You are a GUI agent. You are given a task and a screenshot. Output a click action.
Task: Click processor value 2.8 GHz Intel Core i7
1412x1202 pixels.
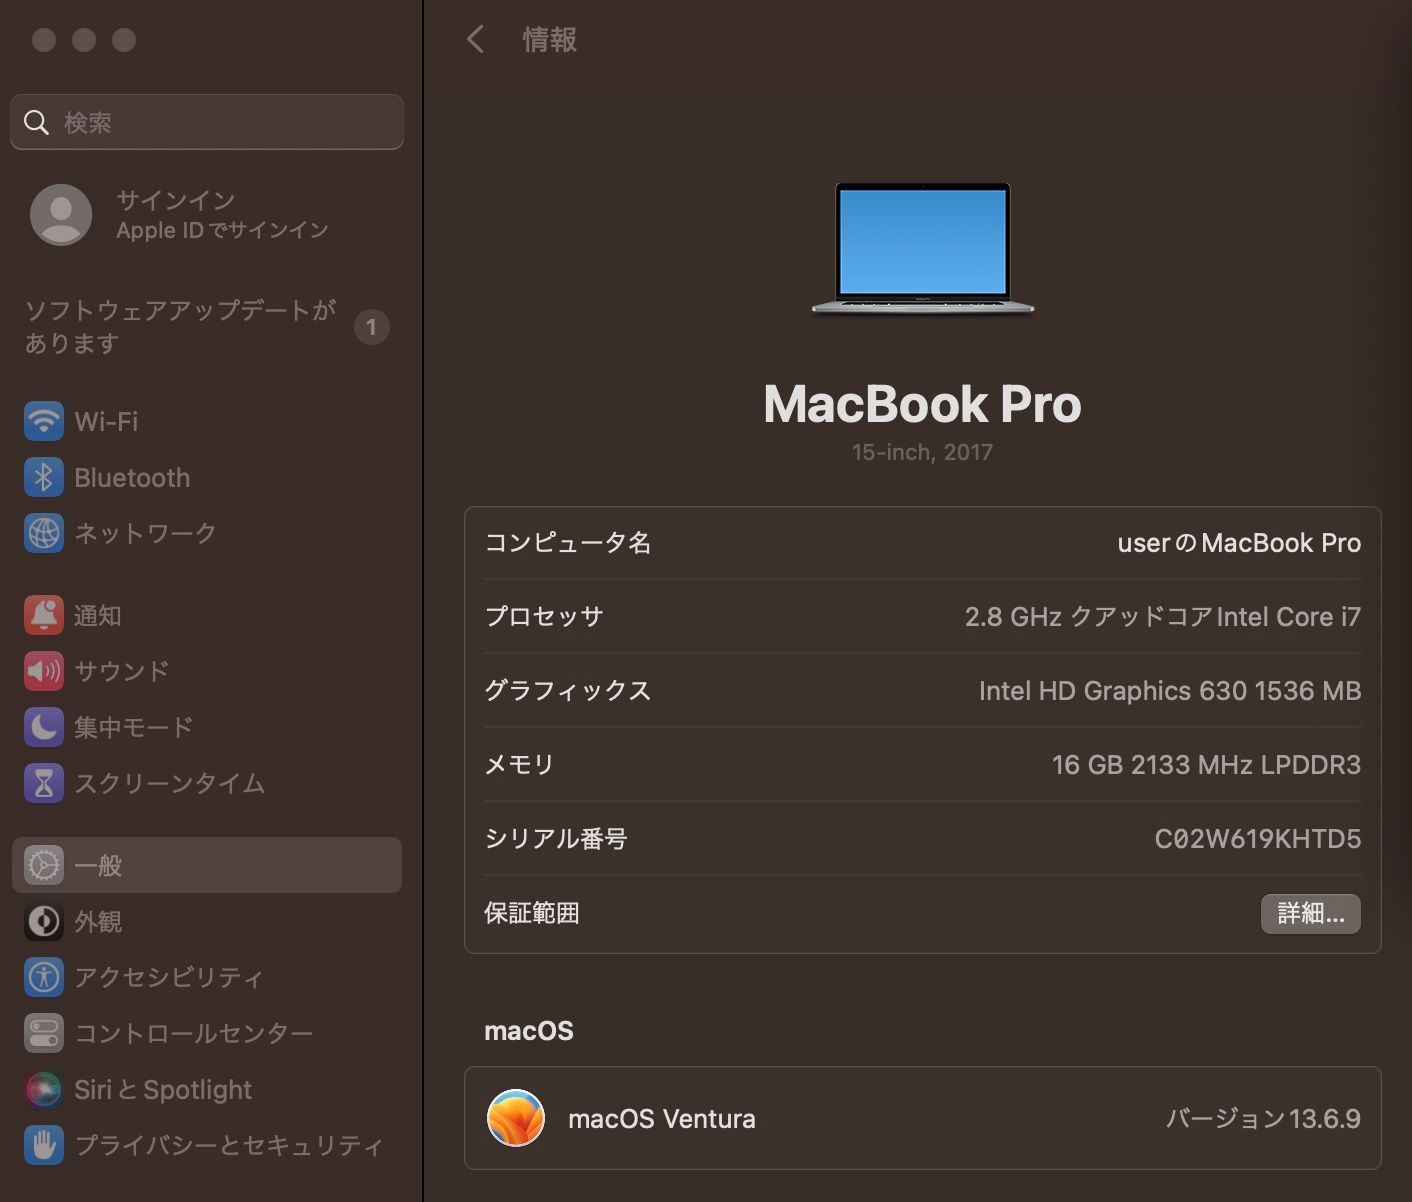1162,617
